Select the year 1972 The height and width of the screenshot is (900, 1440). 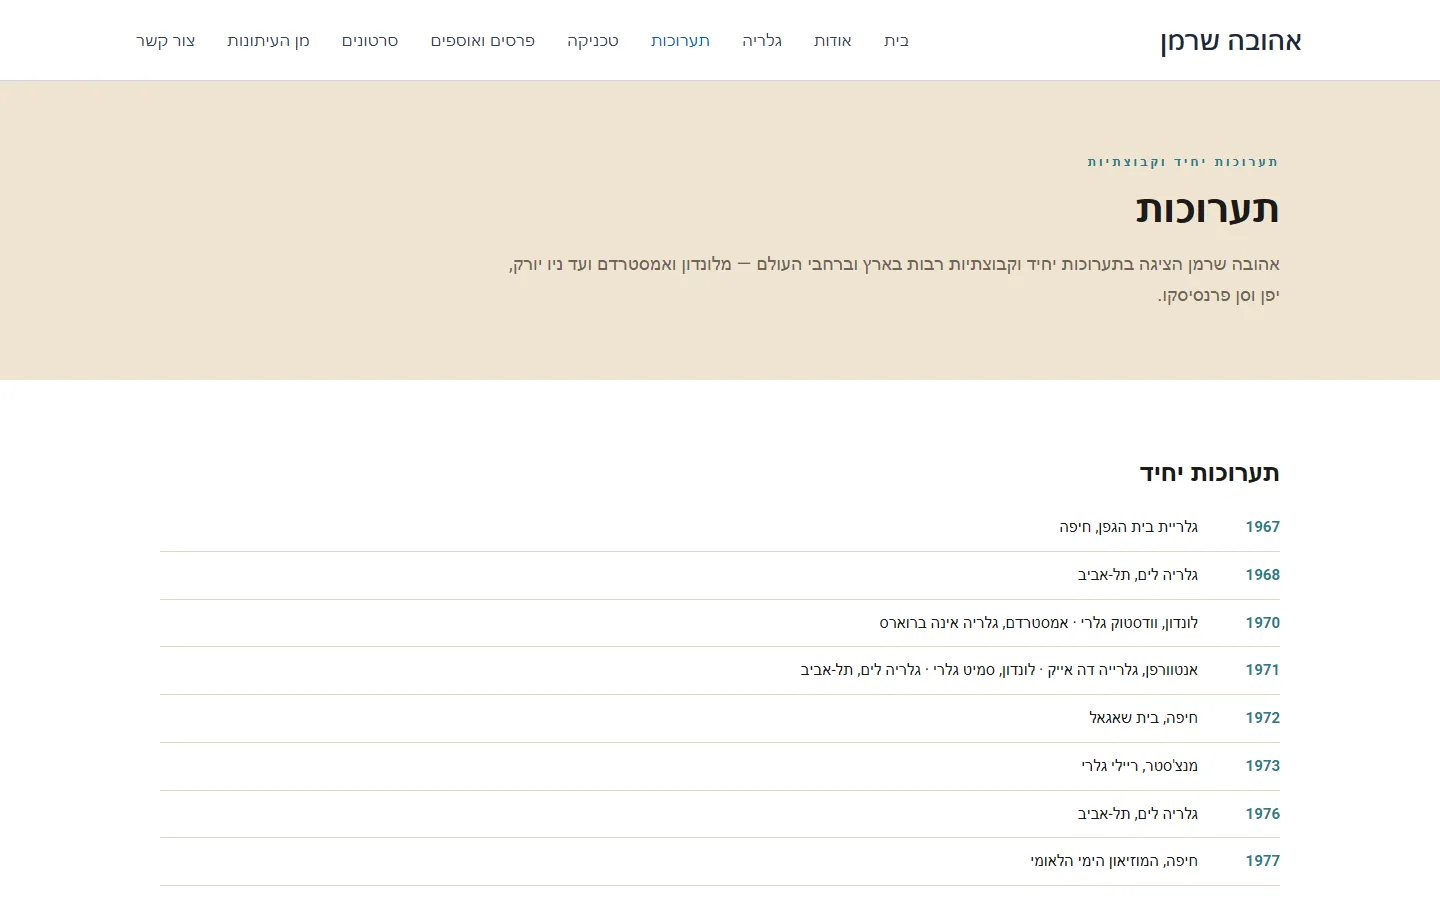point(1262,718)
